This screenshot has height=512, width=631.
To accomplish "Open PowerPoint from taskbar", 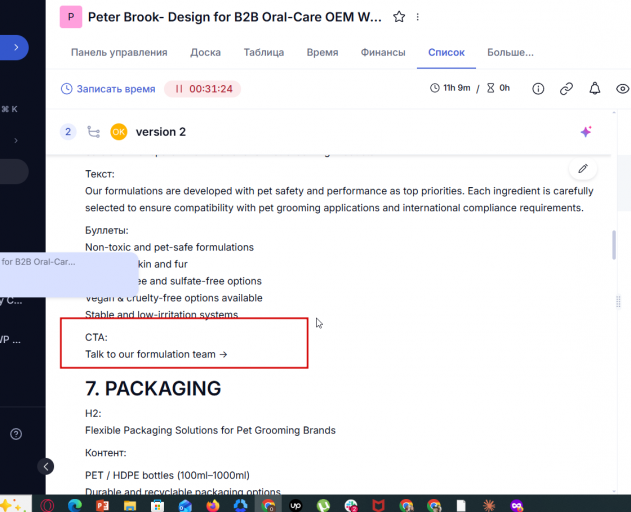I will [x=102, y=505].
